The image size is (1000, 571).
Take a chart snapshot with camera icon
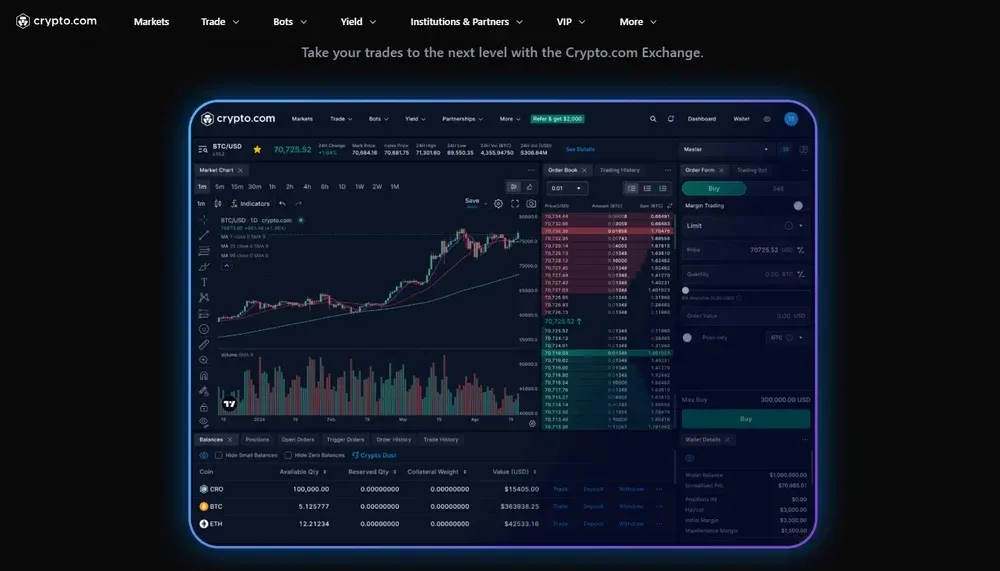pos(531,204)
